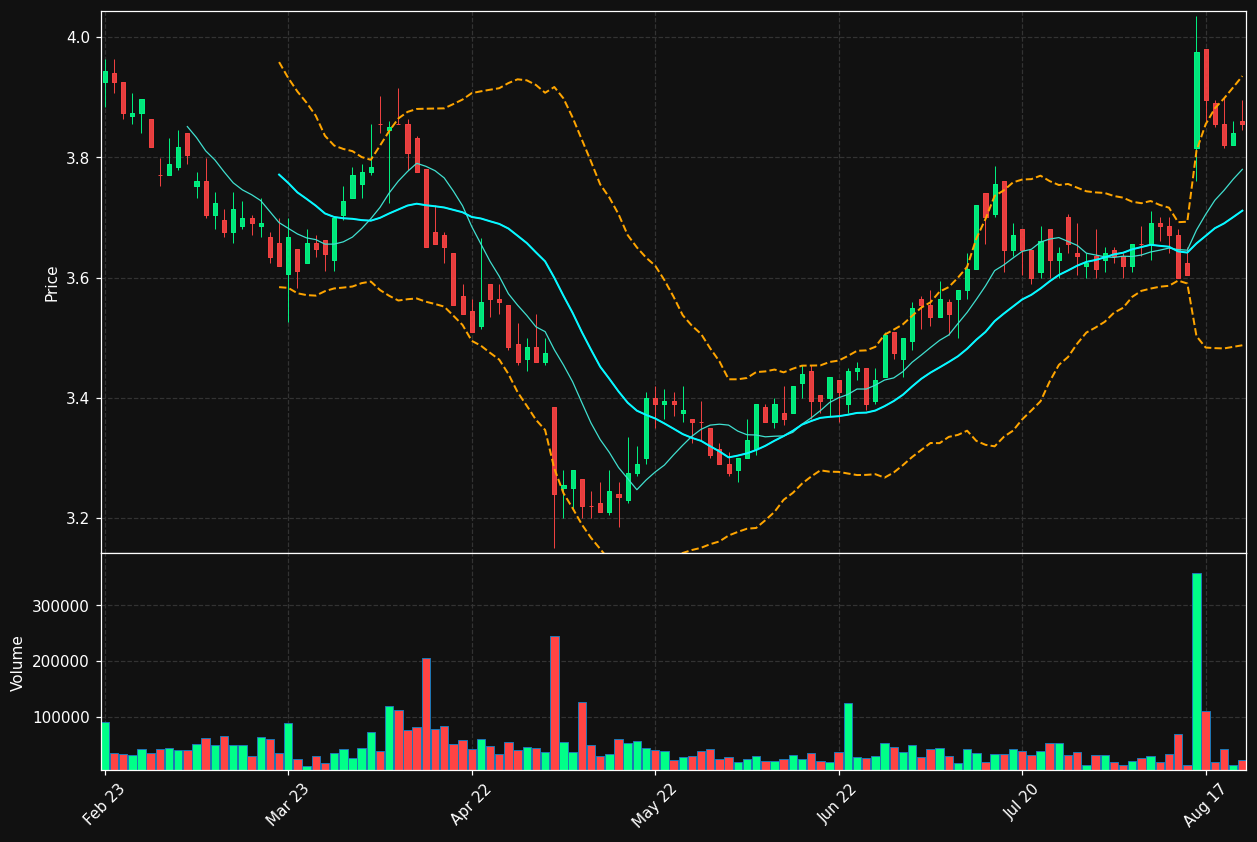The width and height of the screenshot is (1257, 842).
Task: Click the 'Aug 17' date label
Action: pyautogui.click(x=1205, y=804)
